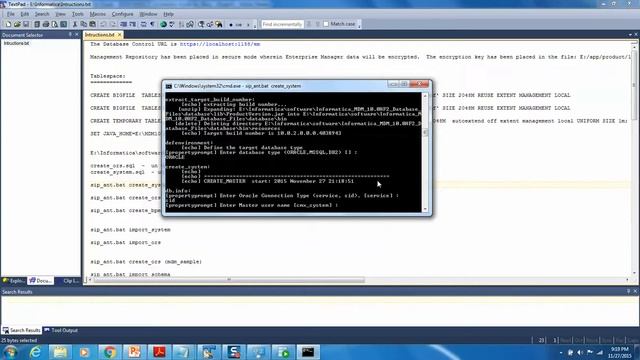Show hidden tray icons arrow
The image size is (640, 360).
(x=561, y=352)
